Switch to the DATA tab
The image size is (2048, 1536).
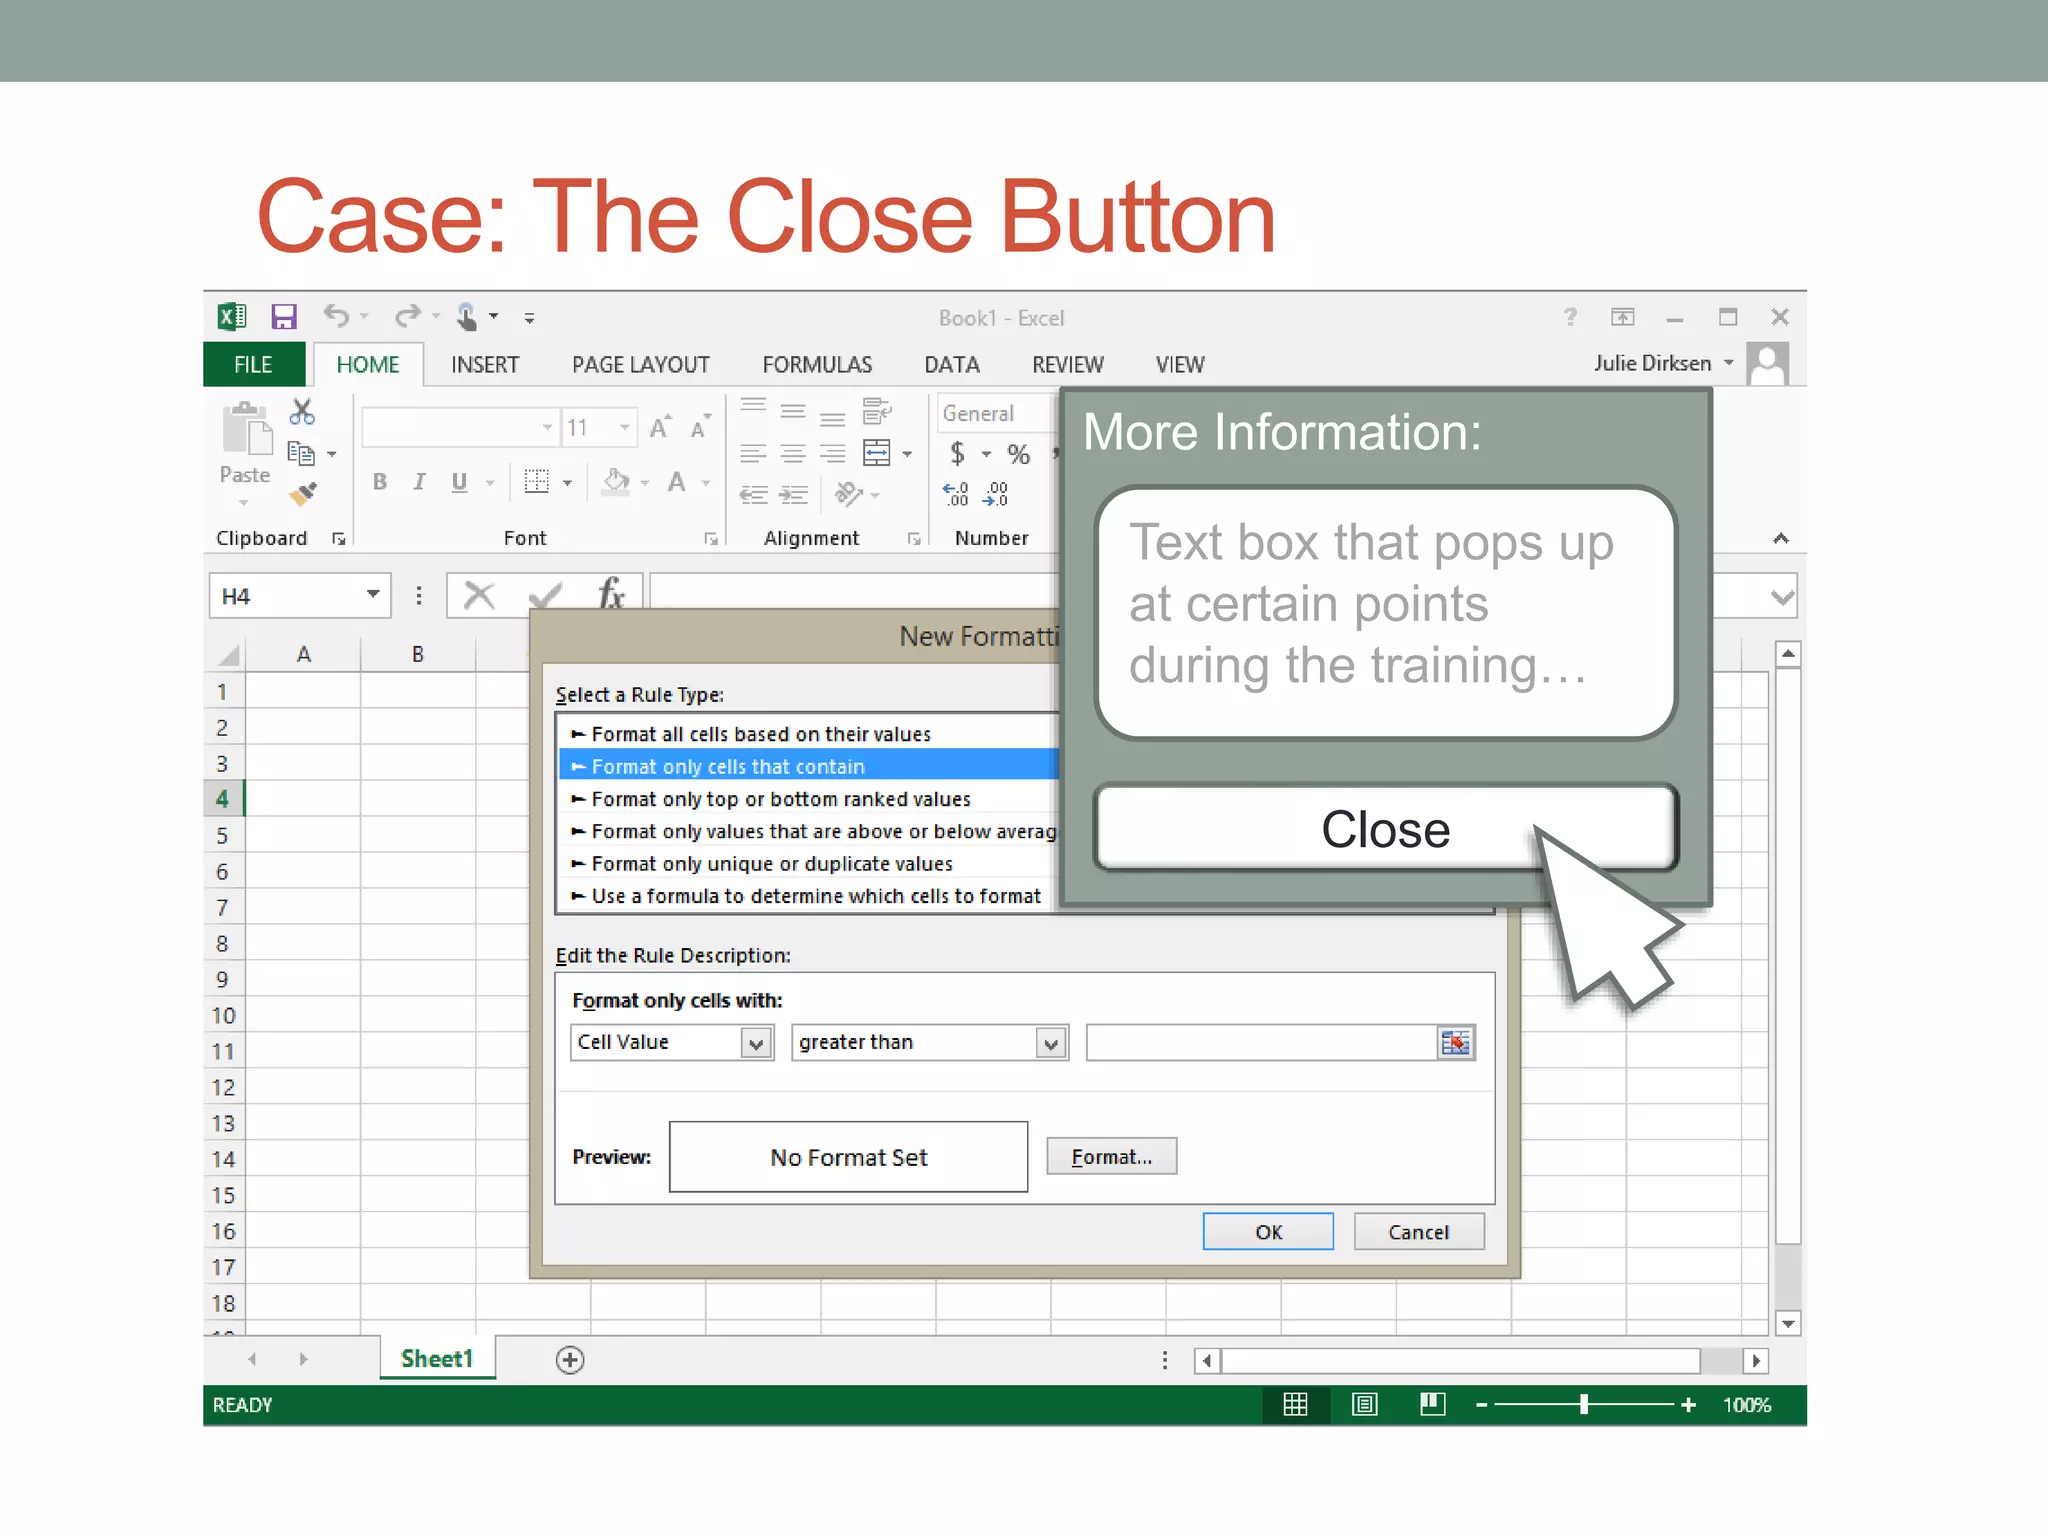click(x=952, y=364)
